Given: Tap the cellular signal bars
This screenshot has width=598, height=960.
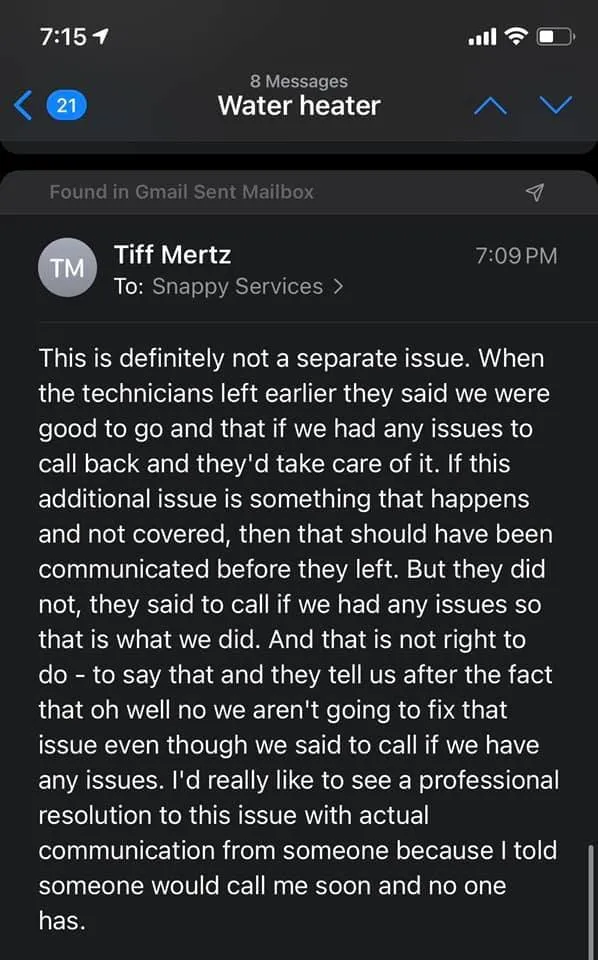Looking at the screenshot, I should [481, 36].
